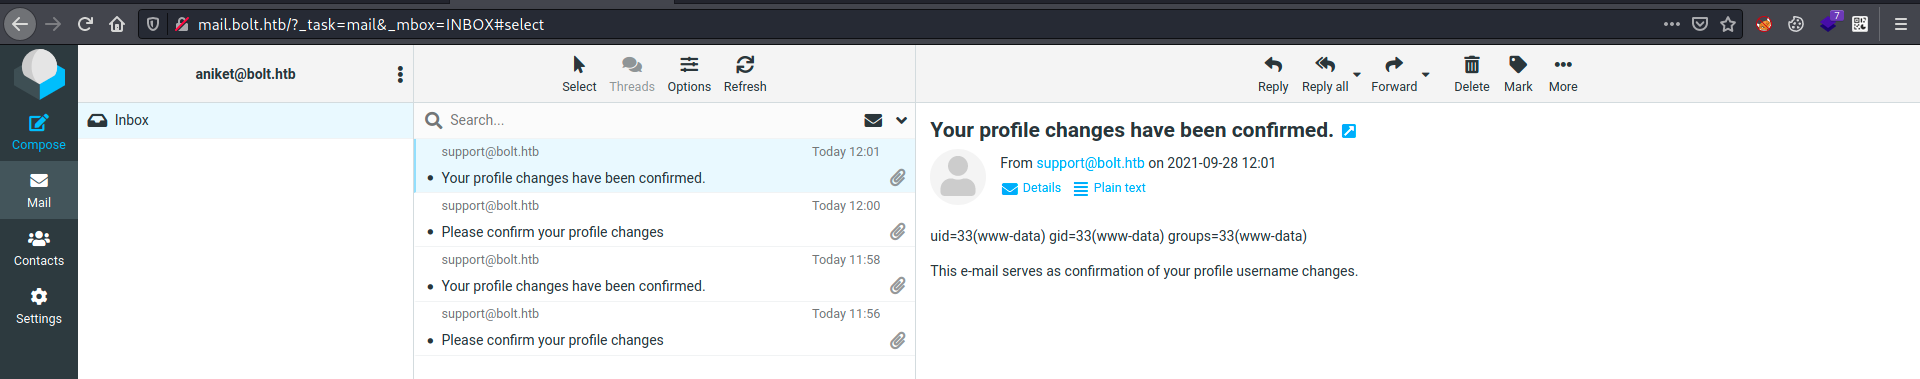Viewport: 1920px width, 379px height.
Task: Open message in new window icon
Action: (x=1348, y=131)
